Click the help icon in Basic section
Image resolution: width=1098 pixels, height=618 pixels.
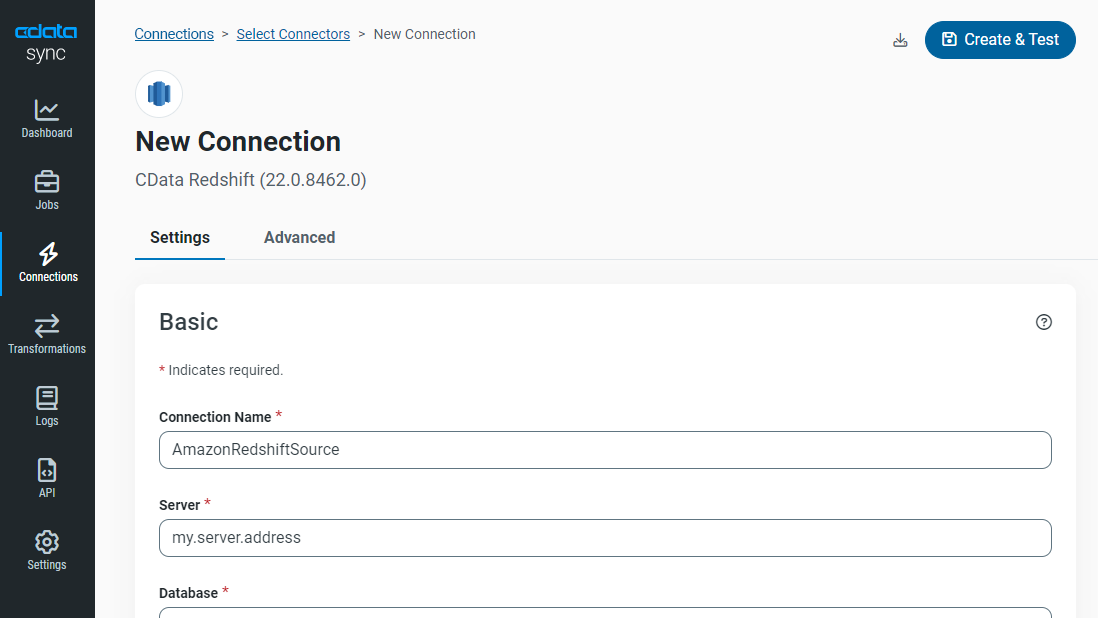1044,322
